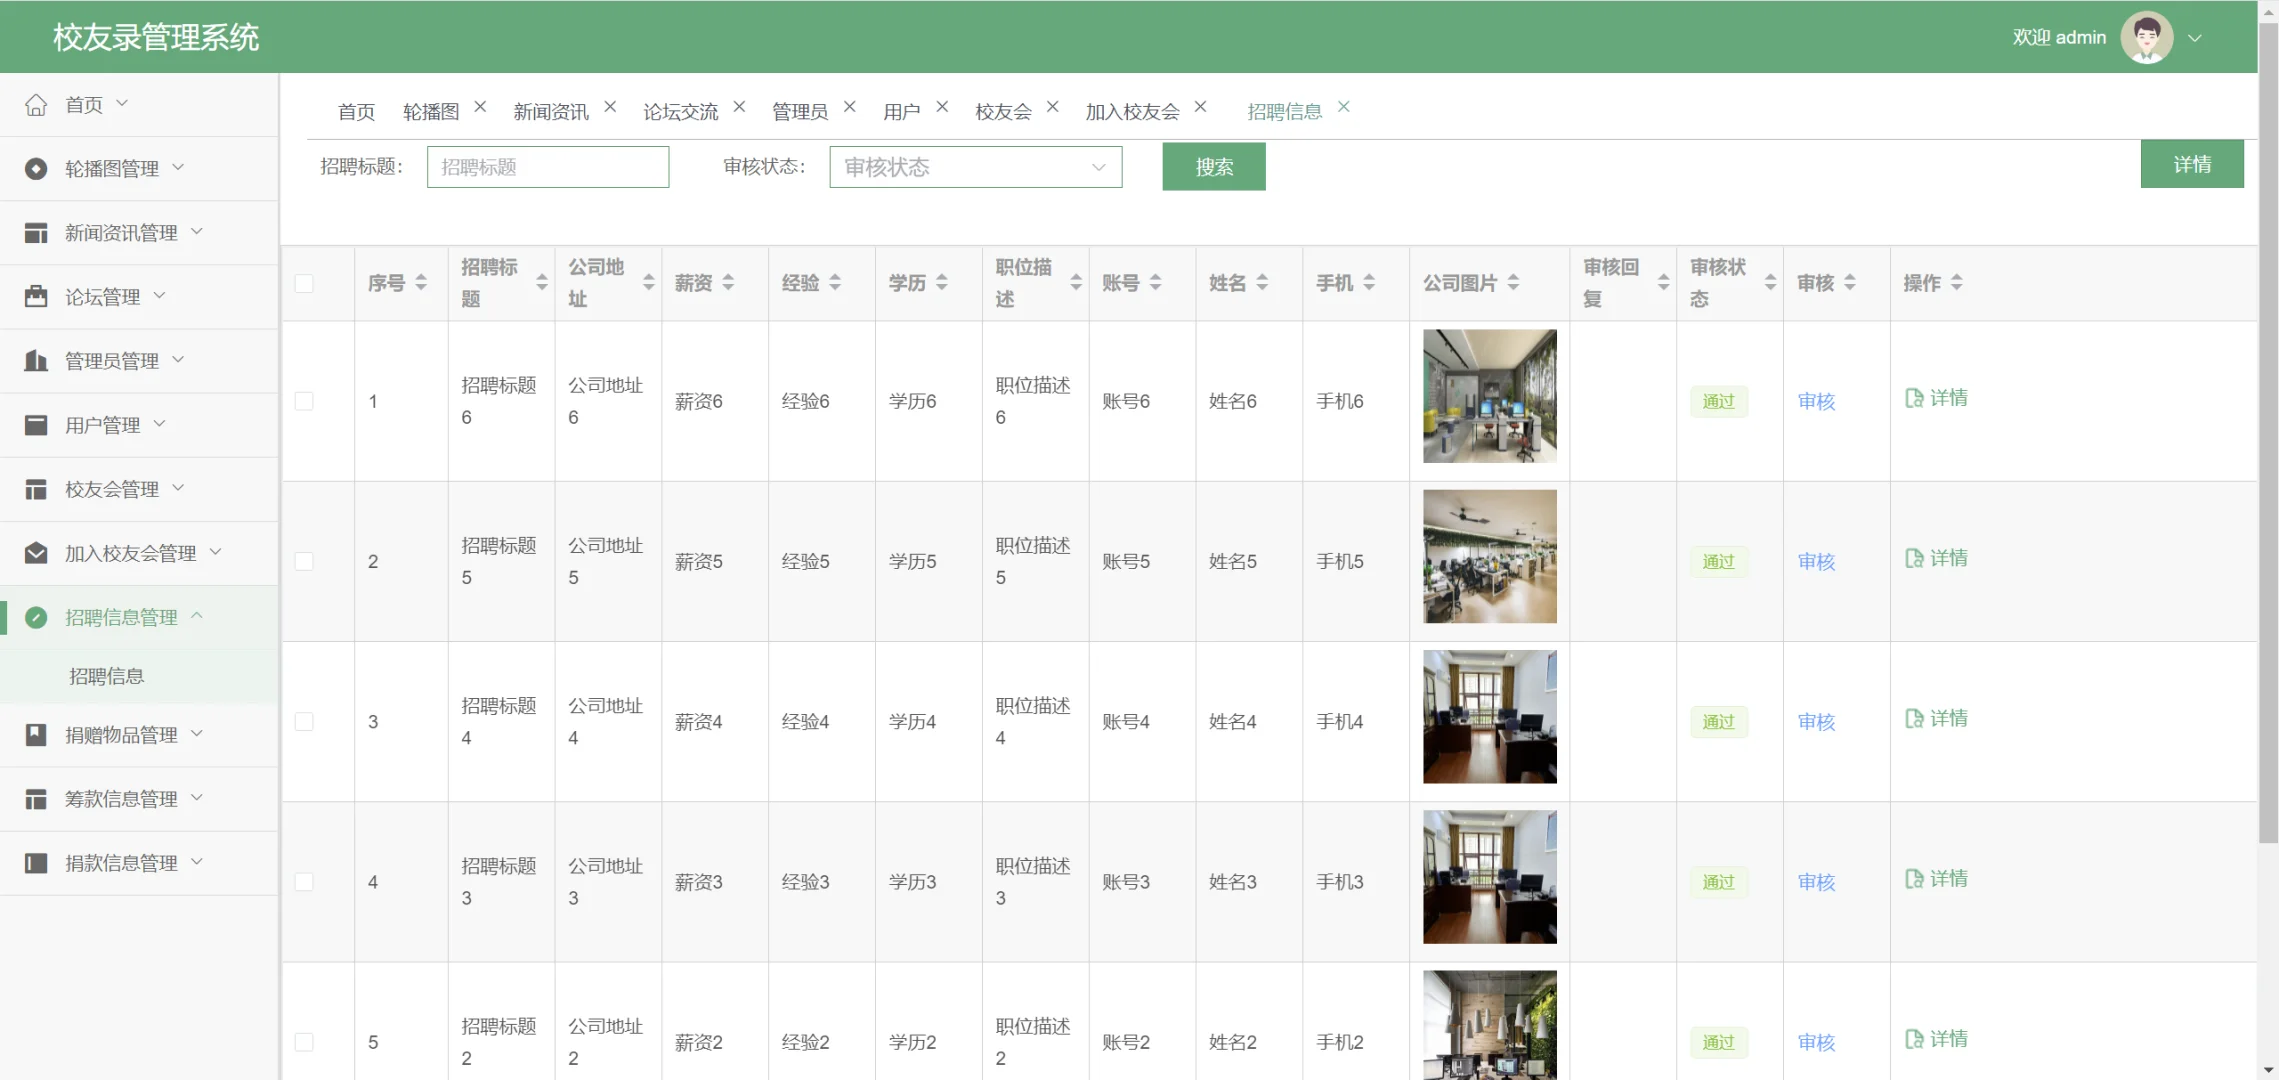Switch to the 用户 tab
The width and height of the screenshot is (2279, 1080).
tap(901, 111)
